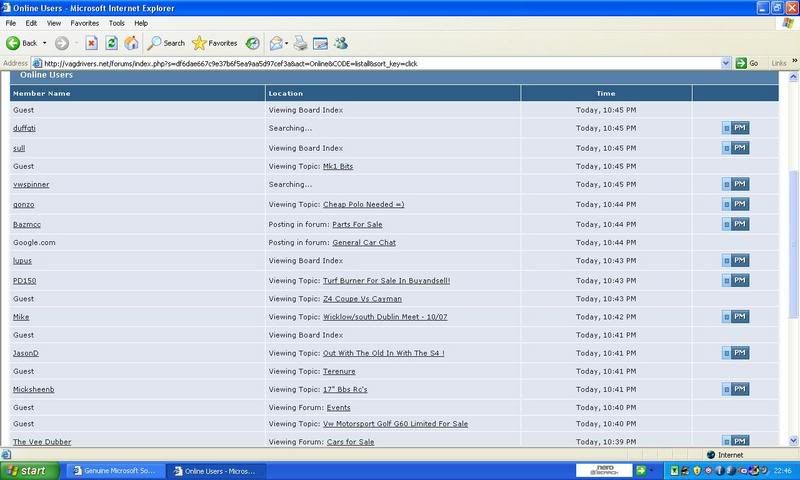Viewport: 800px width, 480px height.
Task: Click the Messenger toolbar icon
Action: click(341, 43)
